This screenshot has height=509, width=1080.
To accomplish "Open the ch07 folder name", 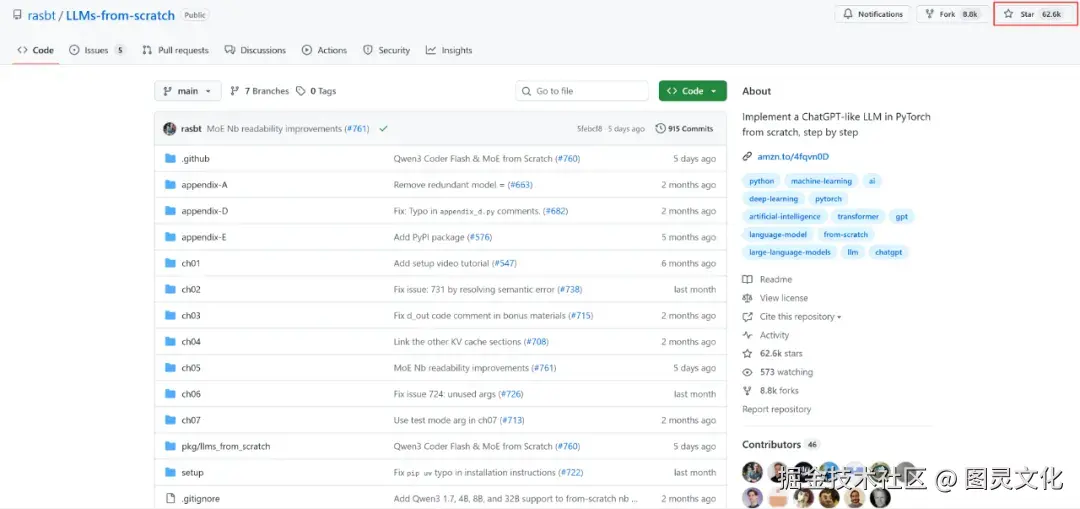I will click(191, 420).
